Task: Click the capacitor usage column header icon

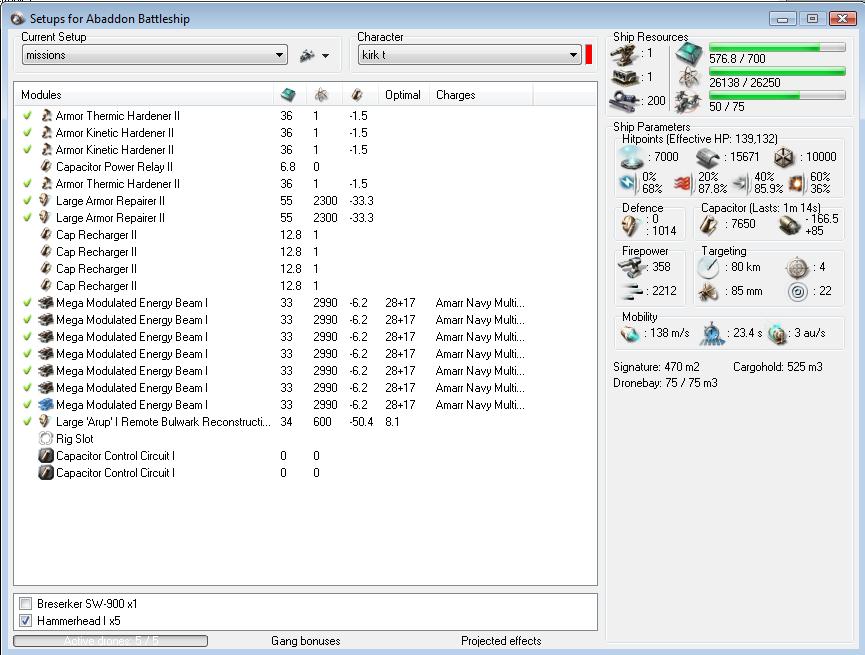Action: click(357, 95)
